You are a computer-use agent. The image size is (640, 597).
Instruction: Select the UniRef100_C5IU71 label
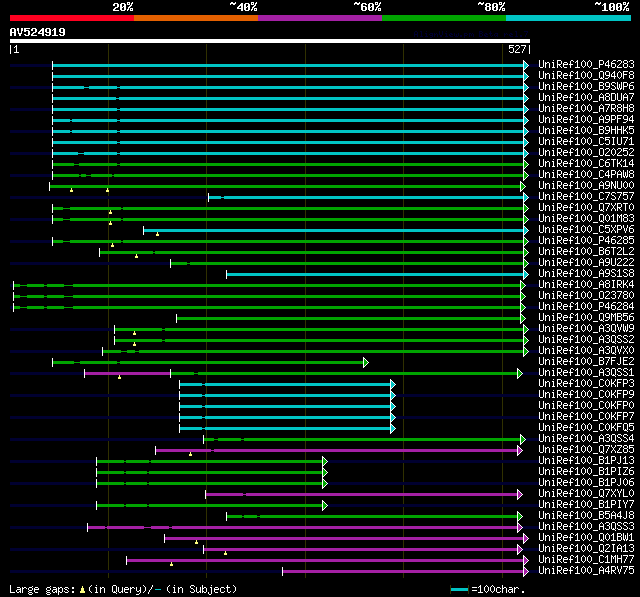click(x=586, y=141)
